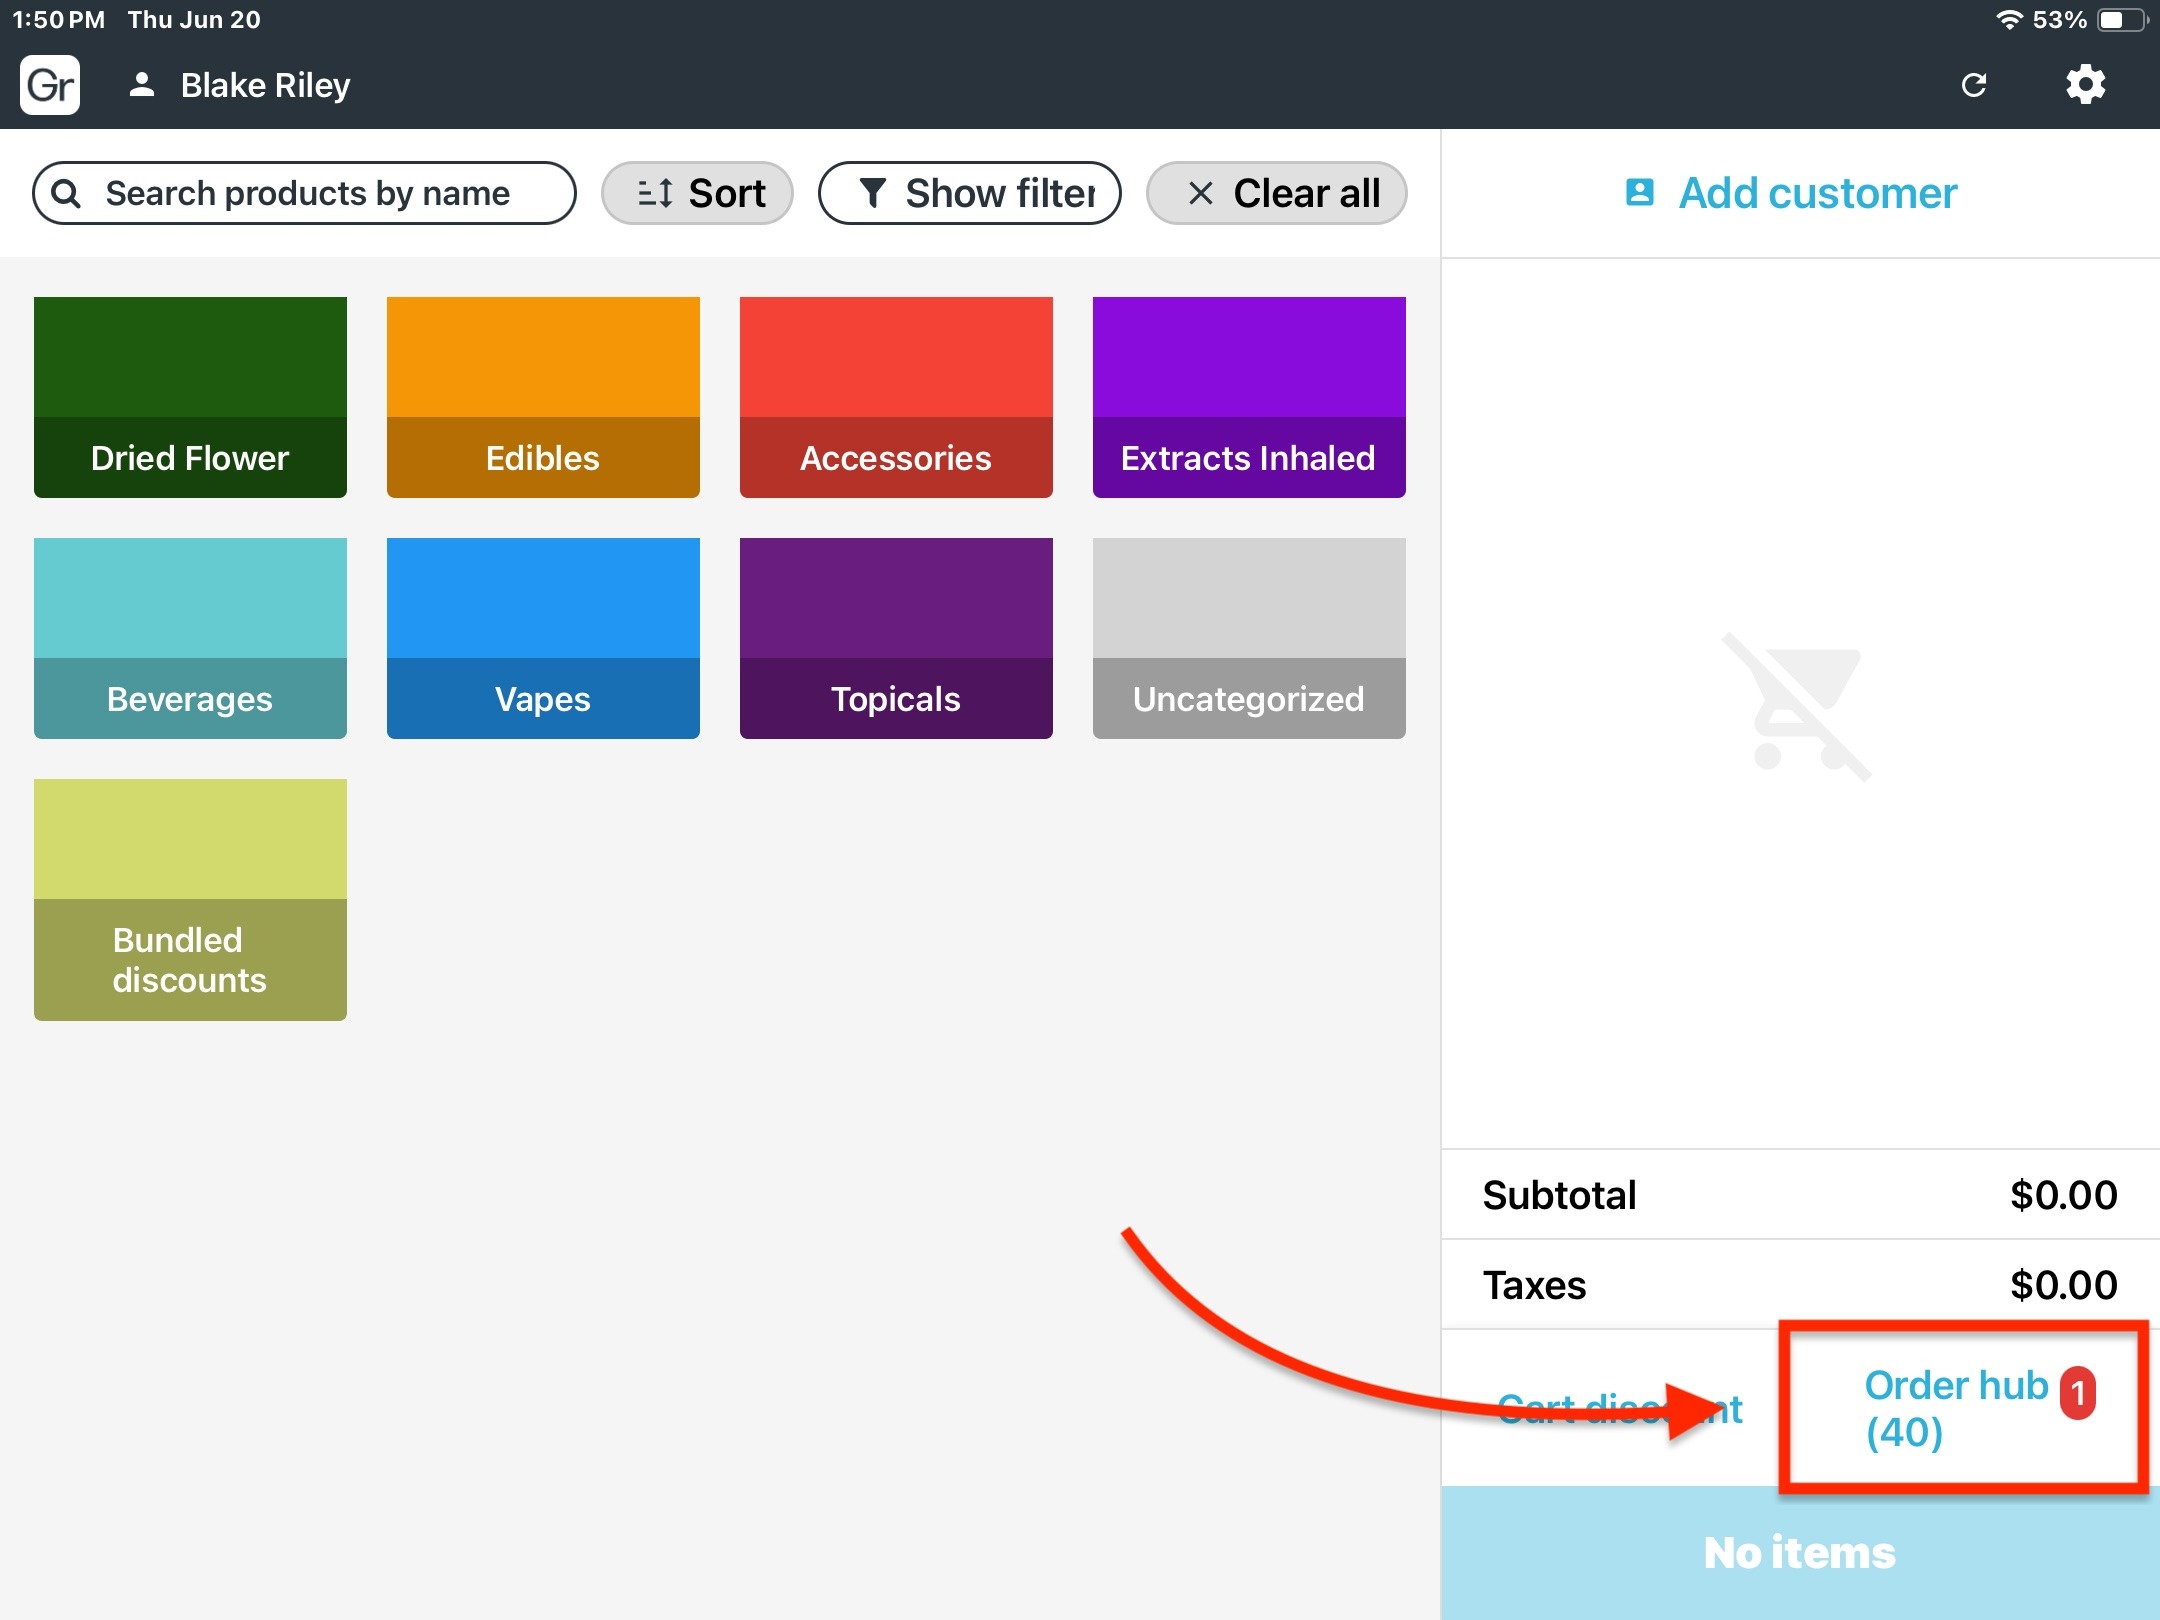2160x1620 pixels.
Task: Click the empty cart icon
Action: pyautogui.click(x=1798, y=706)
